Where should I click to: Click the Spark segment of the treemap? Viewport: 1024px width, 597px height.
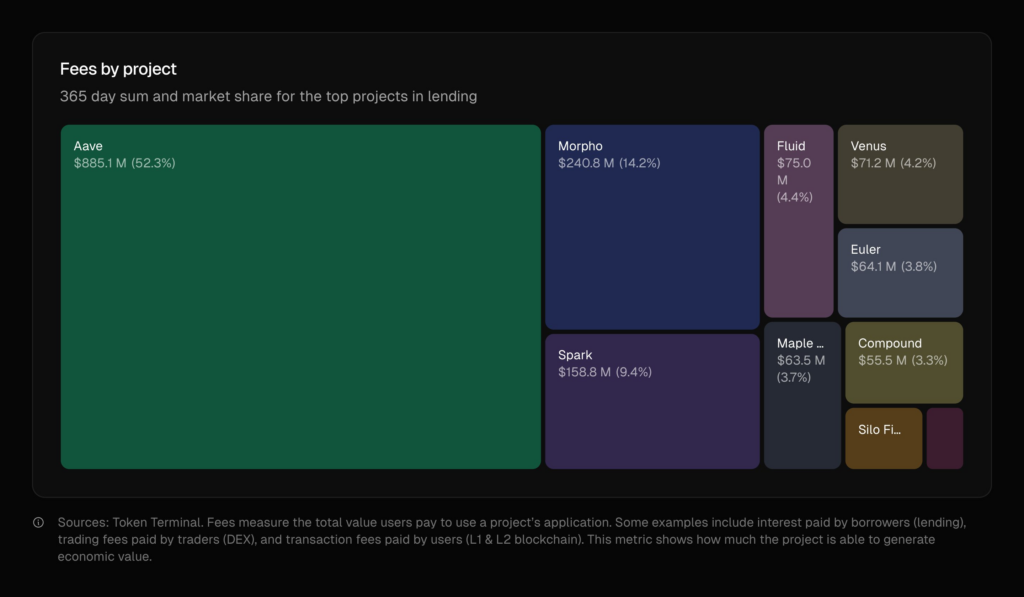652,400
